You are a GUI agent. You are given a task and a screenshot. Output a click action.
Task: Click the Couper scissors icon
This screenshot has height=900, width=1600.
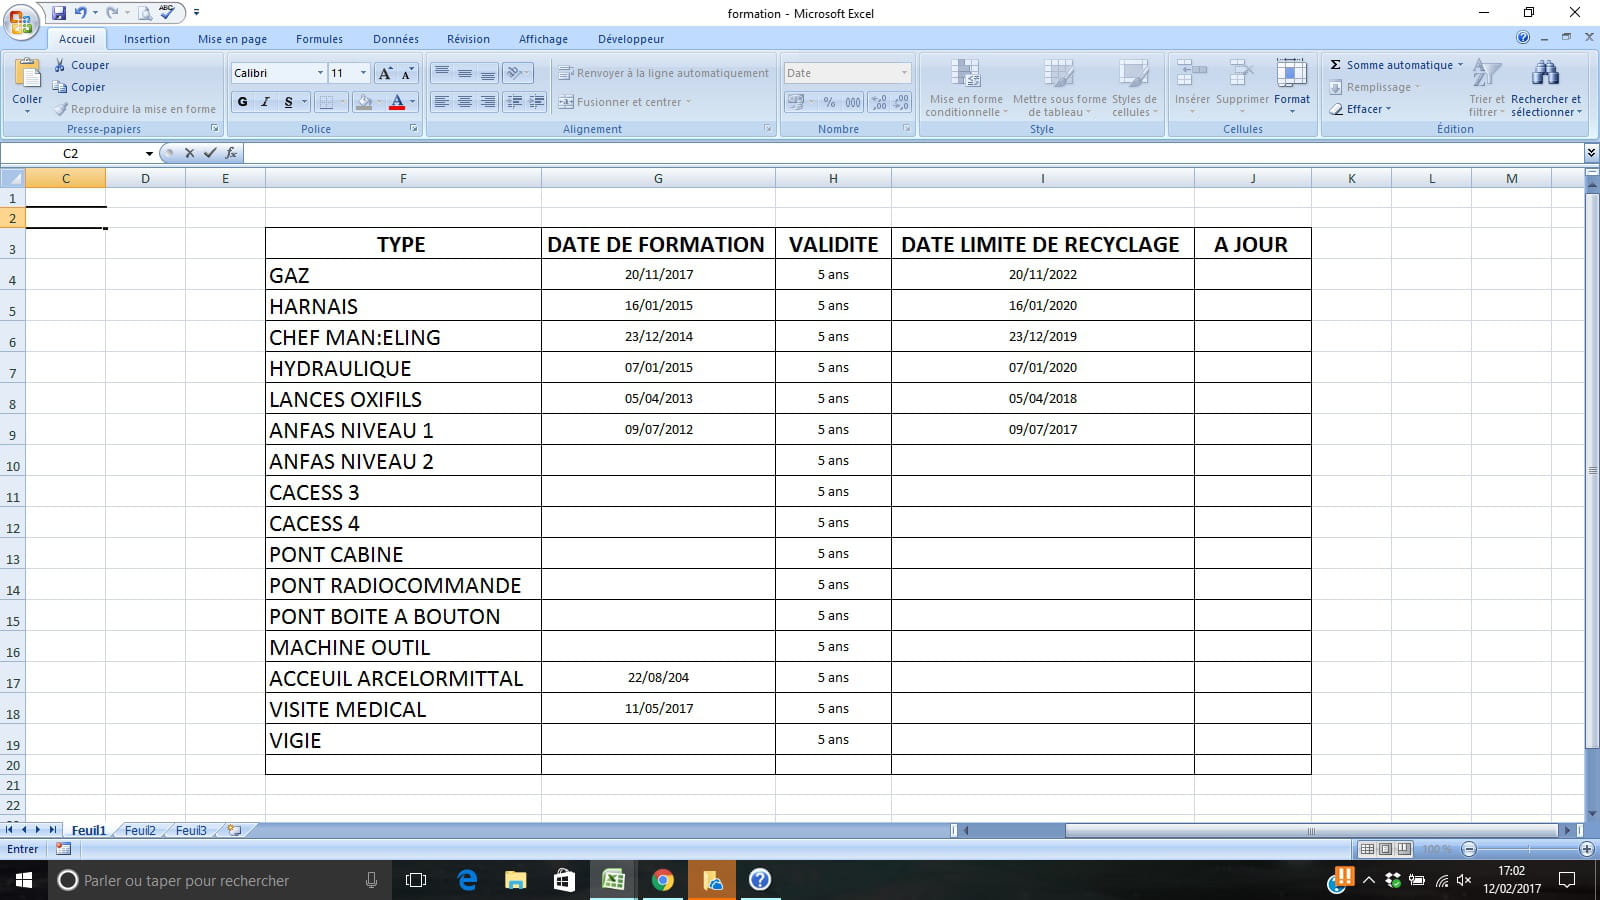tap(60, 65)
